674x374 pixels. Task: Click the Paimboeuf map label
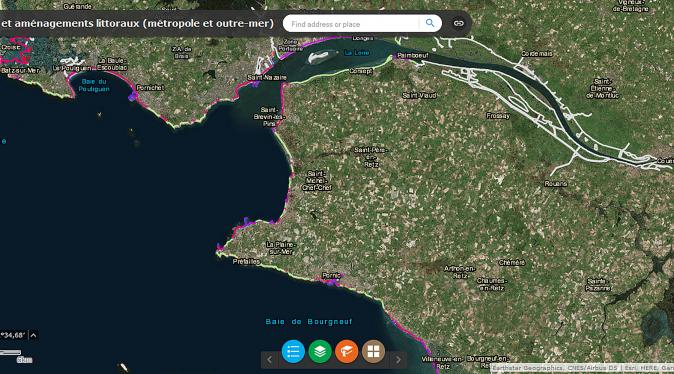413,55
